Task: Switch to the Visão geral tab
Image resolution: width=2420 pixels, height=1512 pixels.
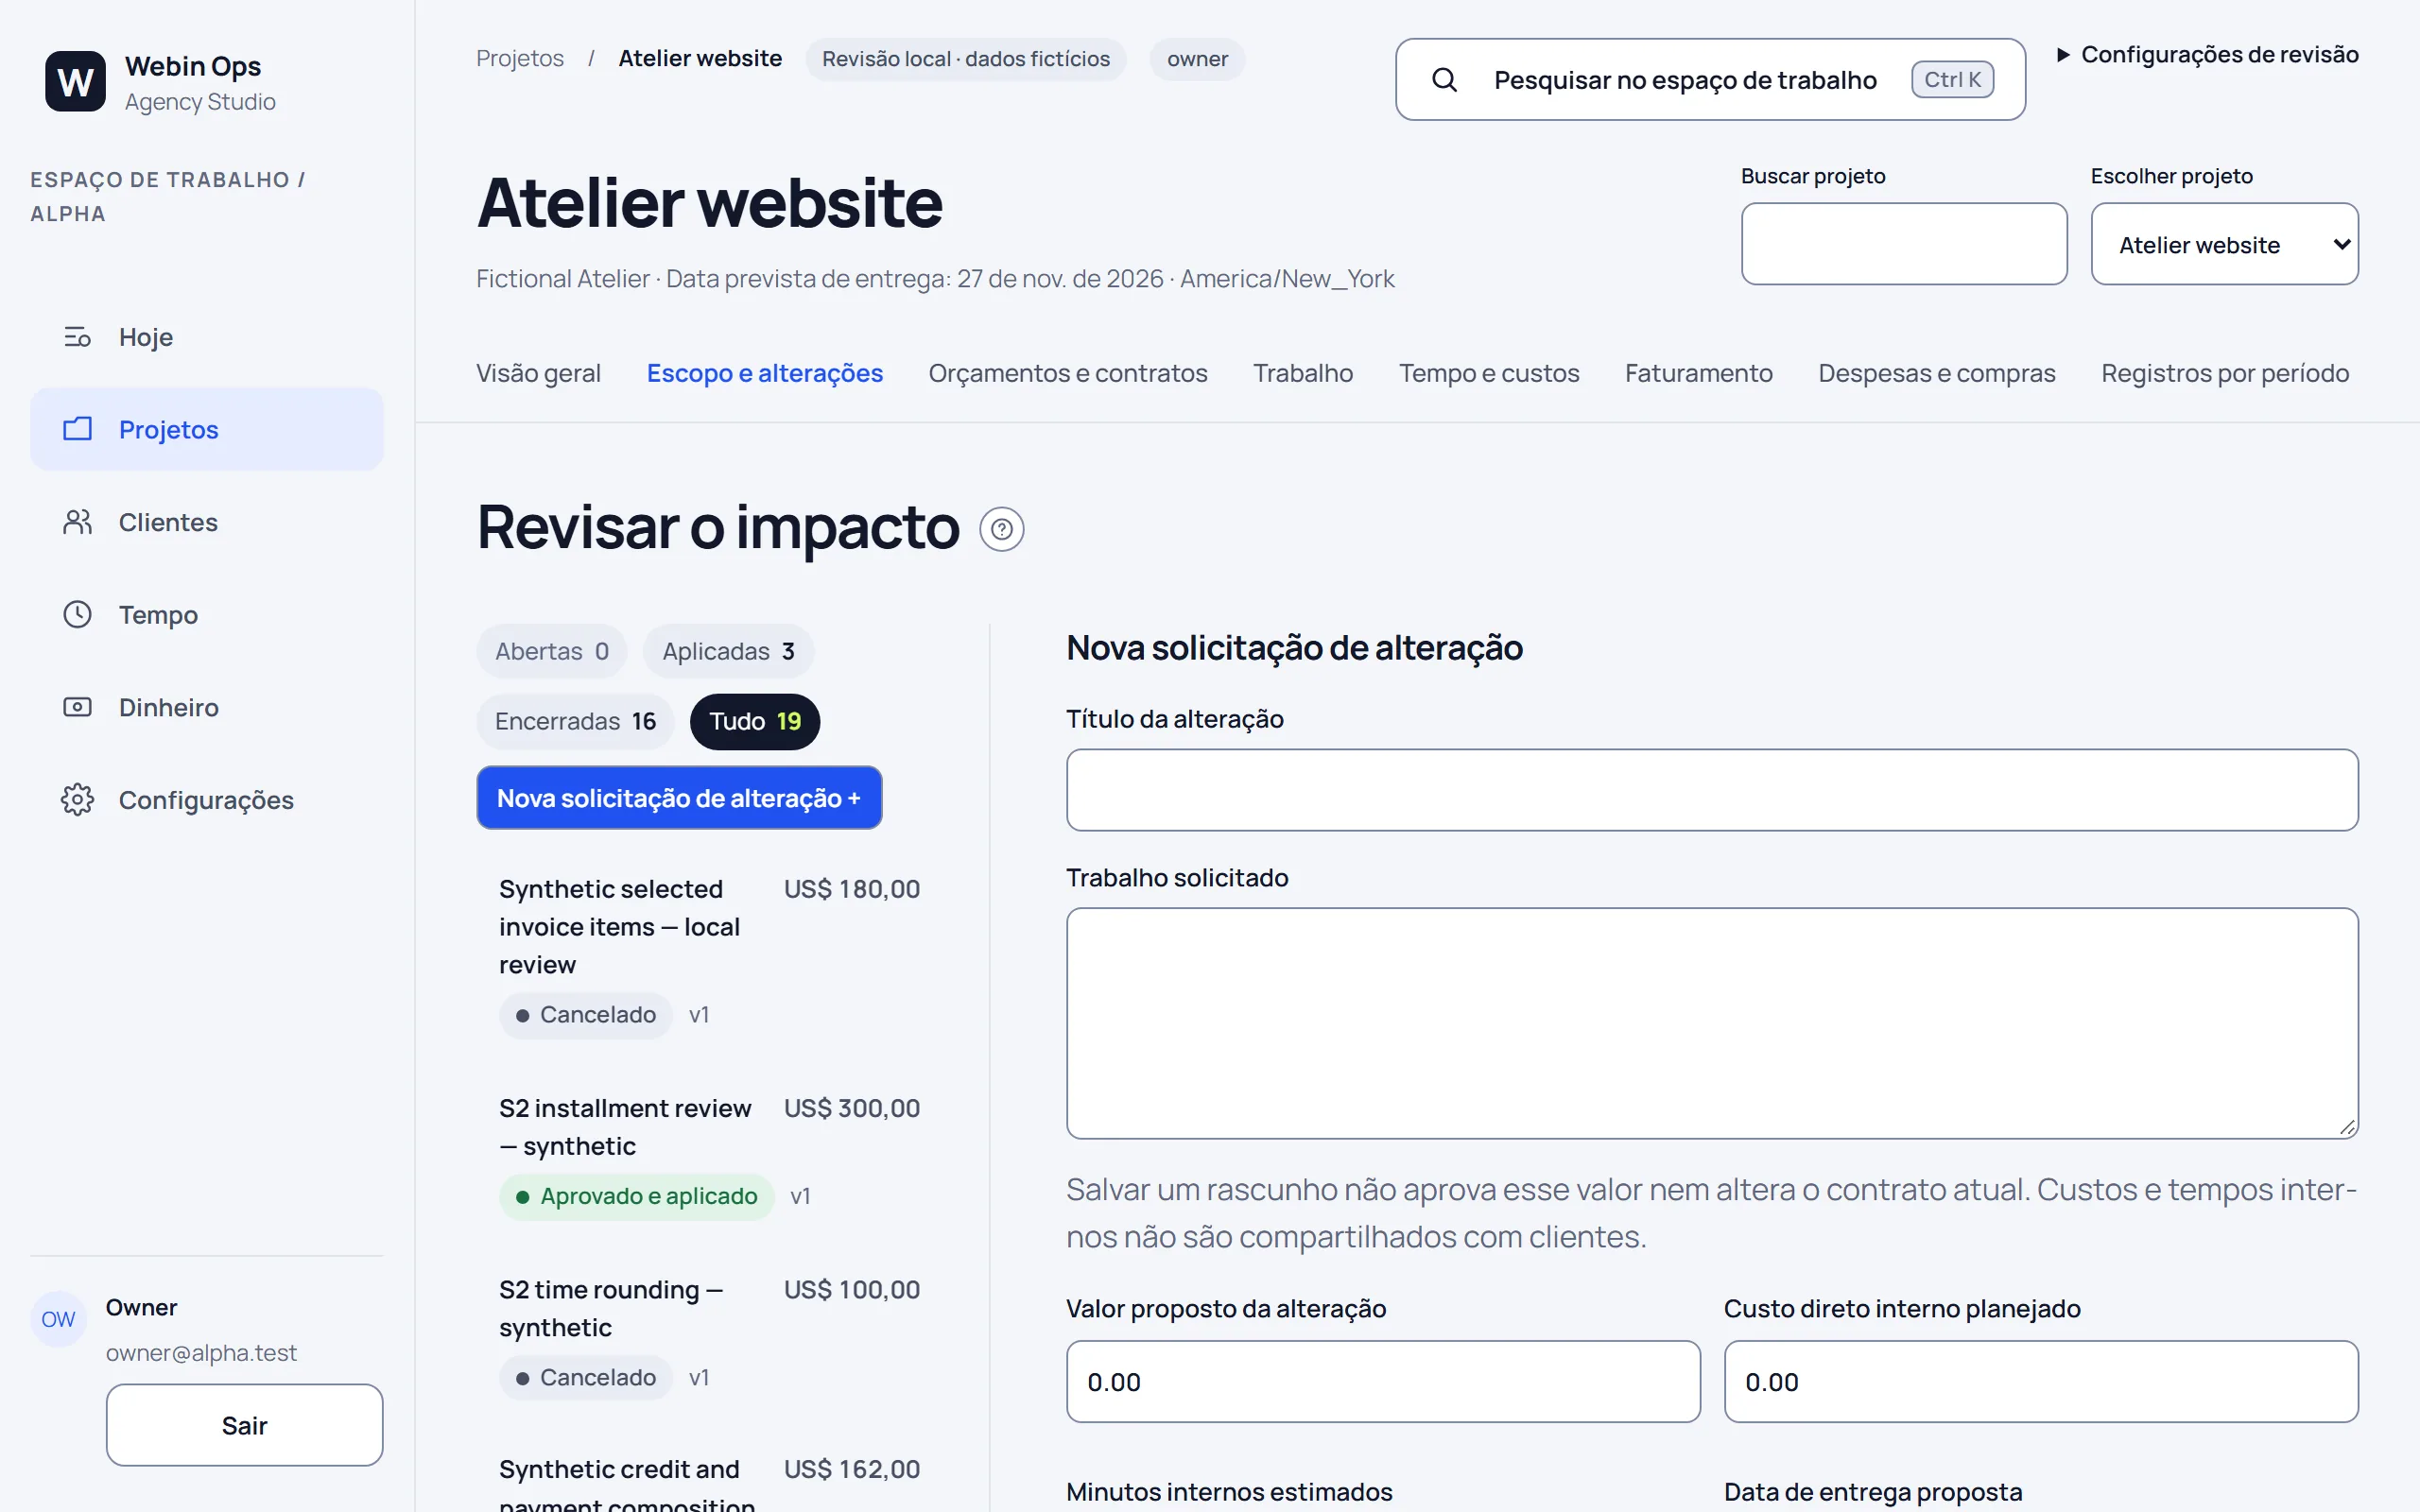Action: pos(538,373)
